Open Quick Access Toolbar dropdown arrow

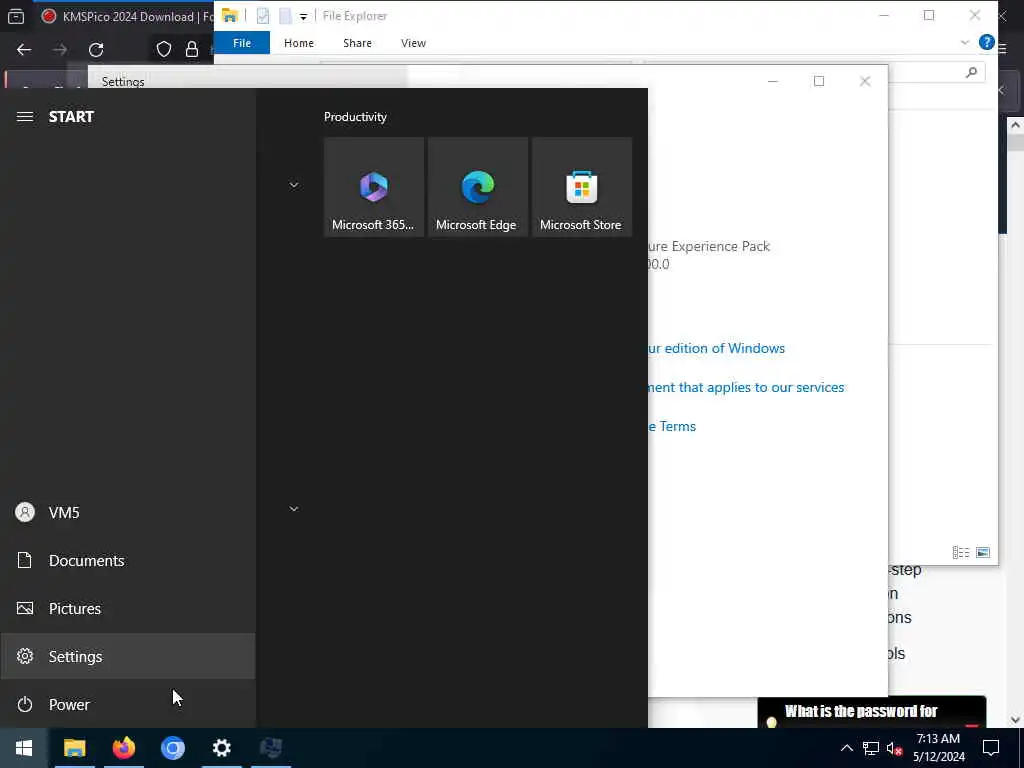pyautogui.click(x=303, y=17)
